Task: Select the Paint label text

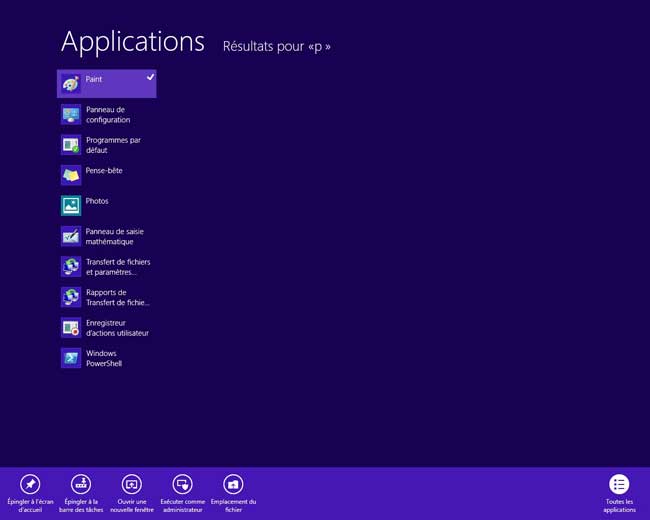Action: tap(94, 79)
